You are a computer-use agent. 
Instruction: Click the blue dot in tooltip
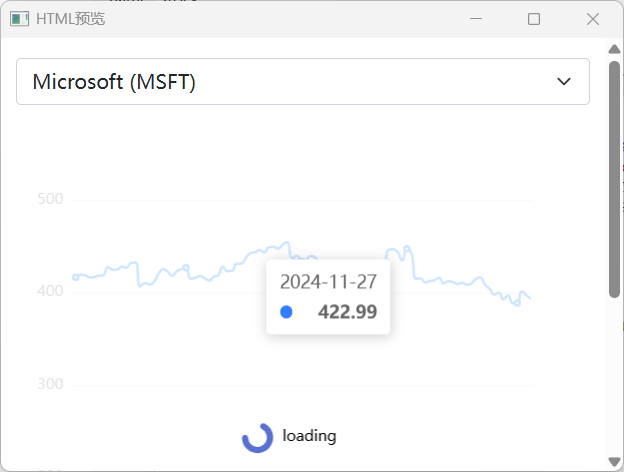[x=286, y=312]
